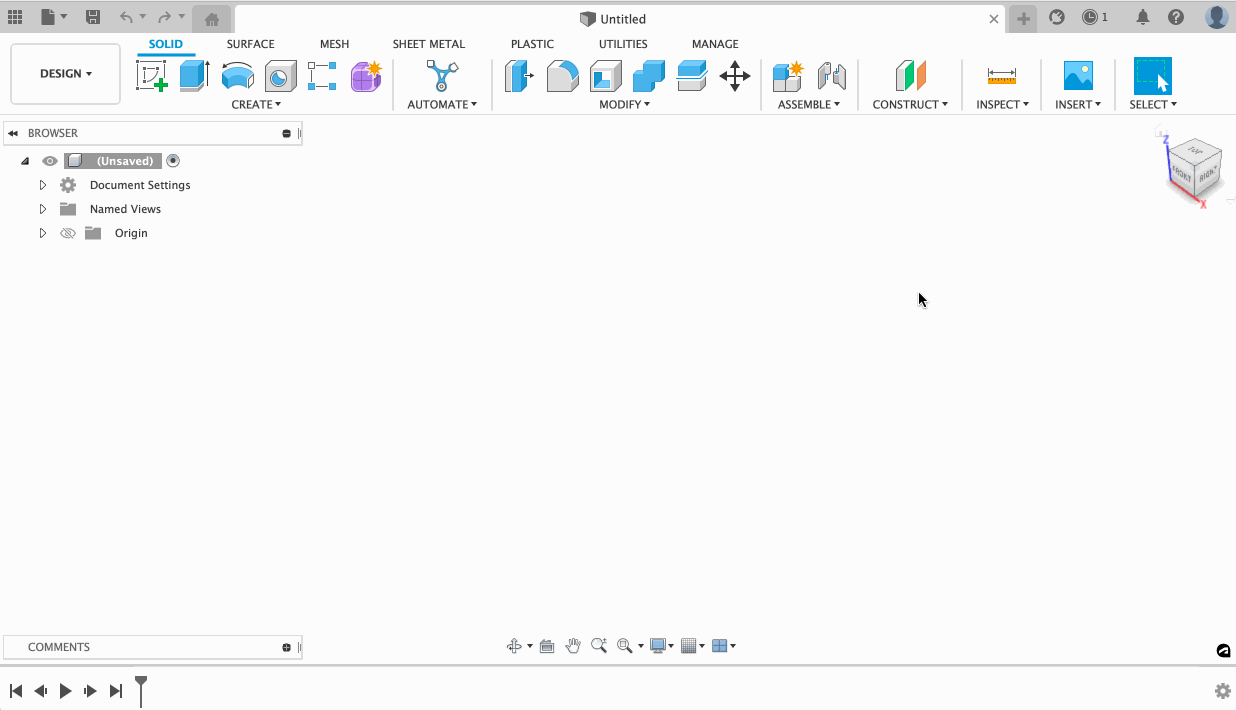The width and height of the screenshot is (1236, 710).
Task: Toggle visibility of the Unsaved component
Action: 50,161
